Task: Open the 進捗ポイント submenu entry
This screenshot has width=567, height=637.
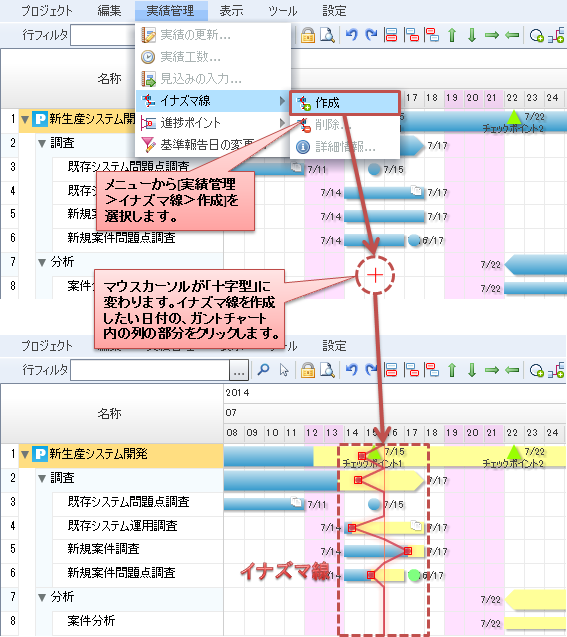Action: (x=213, y=123)
